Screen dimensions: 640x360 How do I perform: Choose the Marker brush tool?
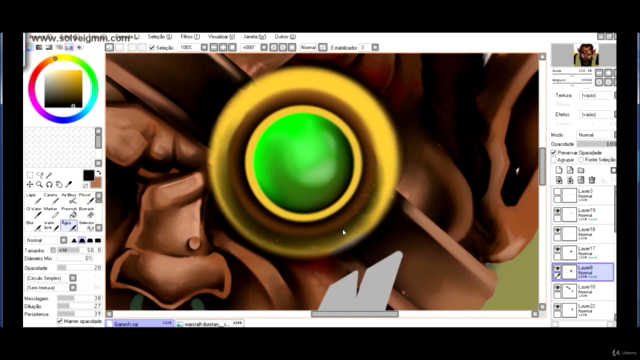(x=51, y=213)
